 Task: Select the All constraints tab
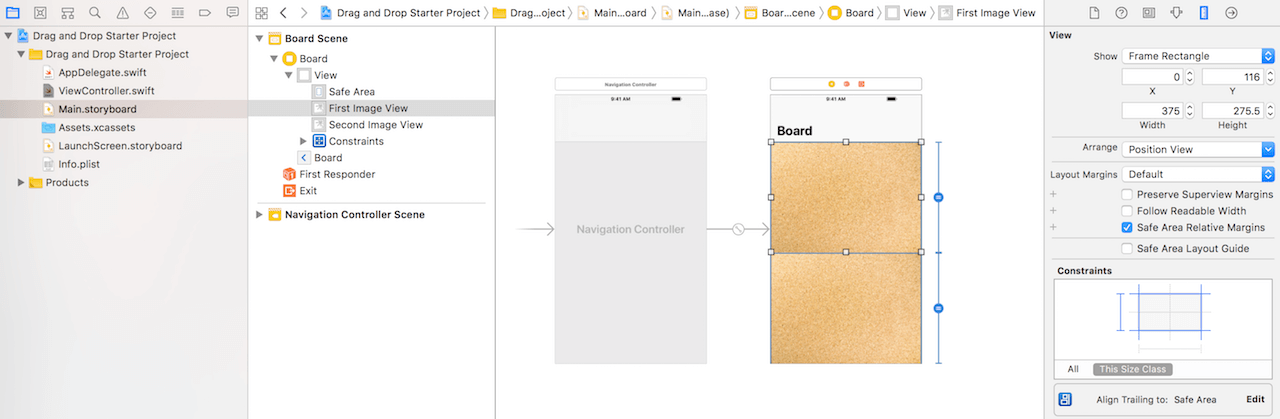click(1072, 369)
